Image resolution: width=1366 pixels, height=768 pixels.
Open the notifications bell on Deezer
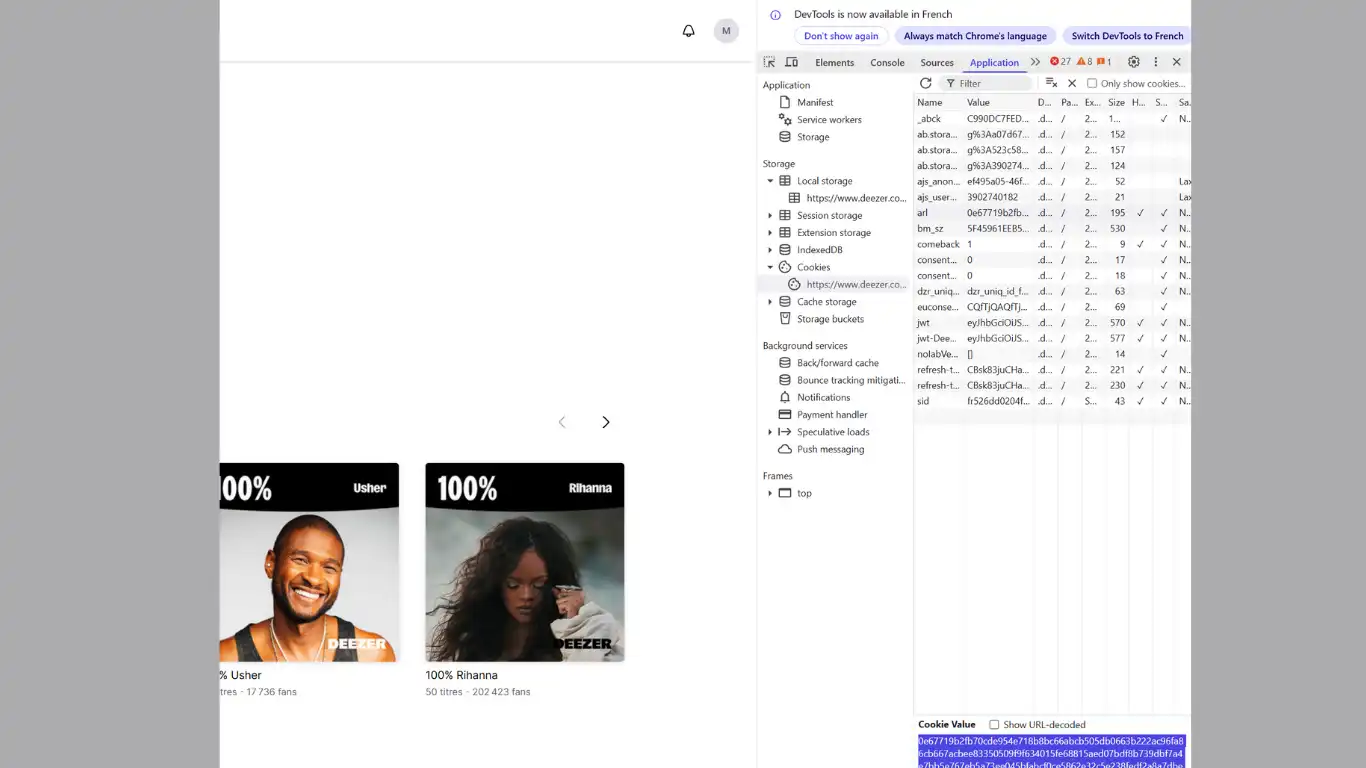(688, 31)
